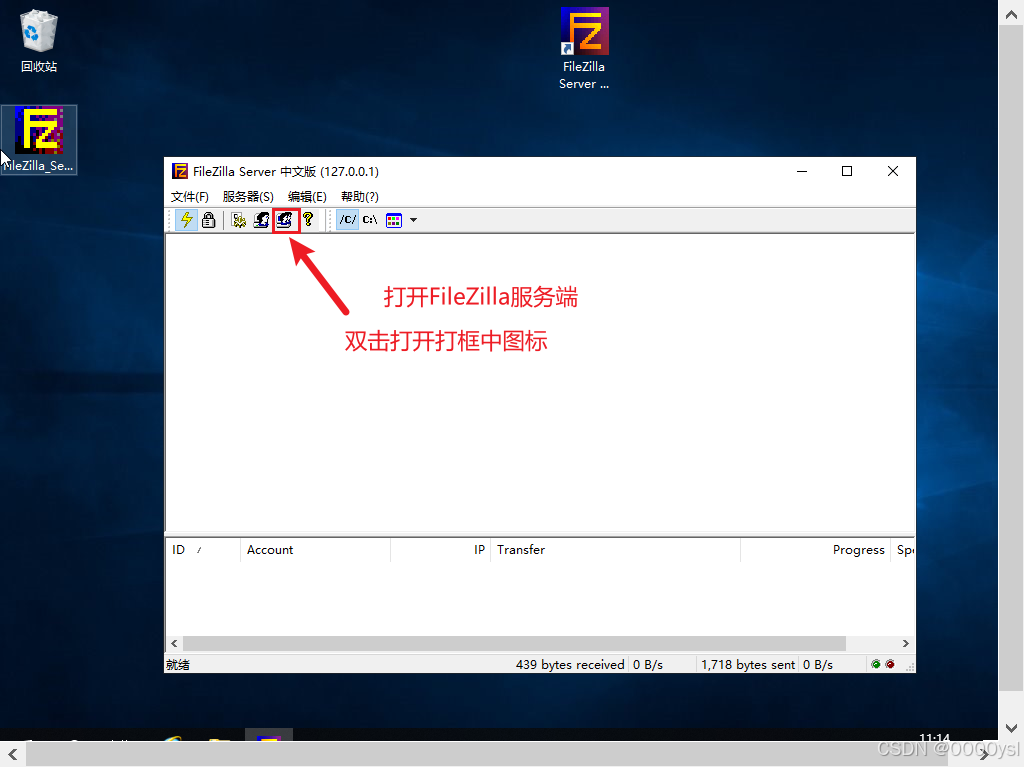
Task: Click the "439 bytes received" status entry
Action: click(570, 665)
